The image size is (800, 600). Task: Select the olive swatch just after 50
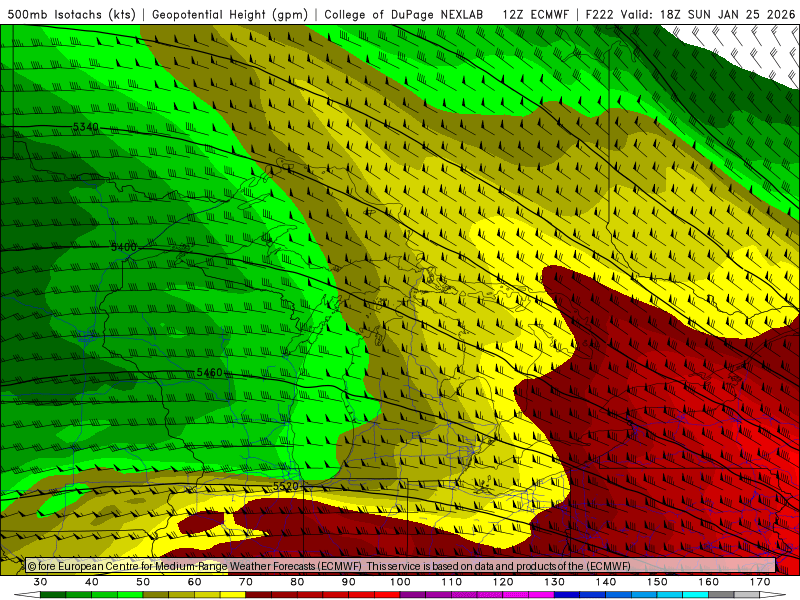tap(156, 595)
